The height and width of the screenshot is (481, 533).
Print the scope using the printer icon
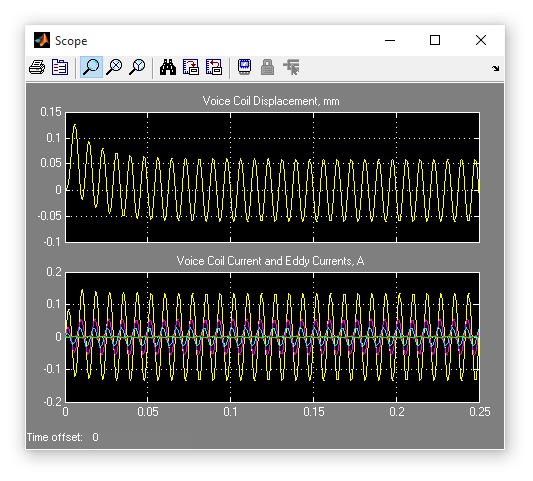(37, 67)
